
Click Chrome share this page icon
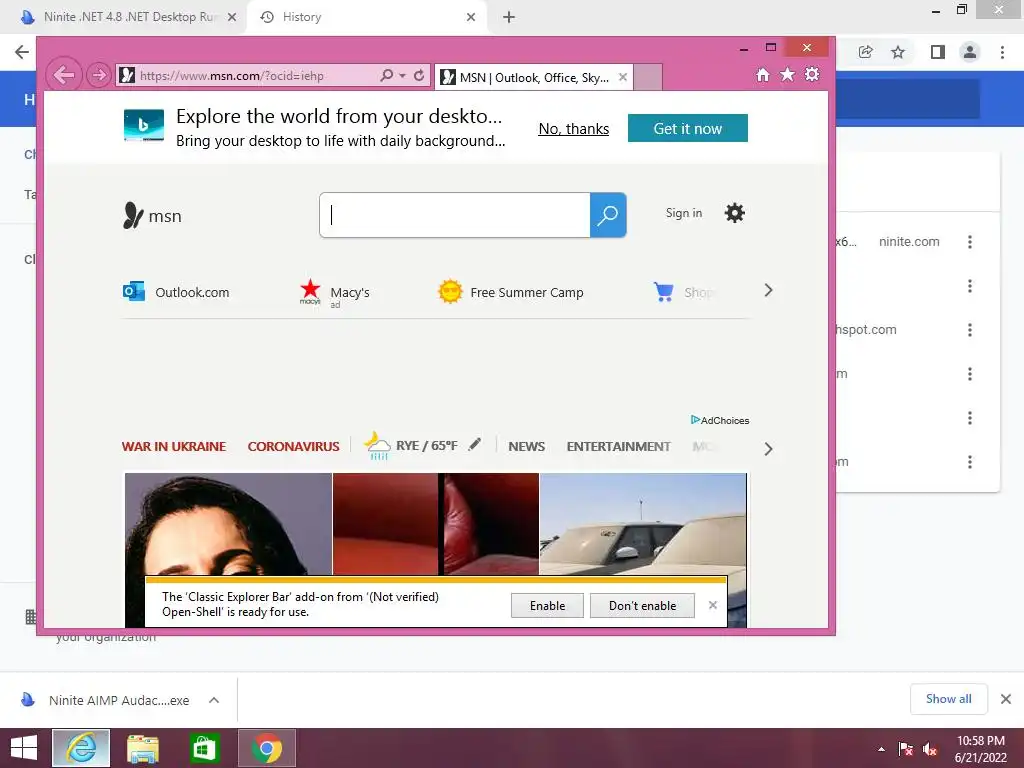pyautogui.click(x=866, y=52)
